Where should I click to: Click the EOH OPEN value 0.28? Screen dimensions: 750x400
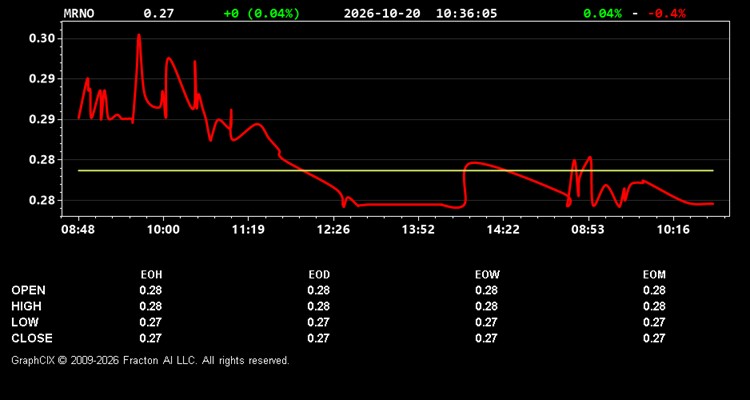[151, 290]
